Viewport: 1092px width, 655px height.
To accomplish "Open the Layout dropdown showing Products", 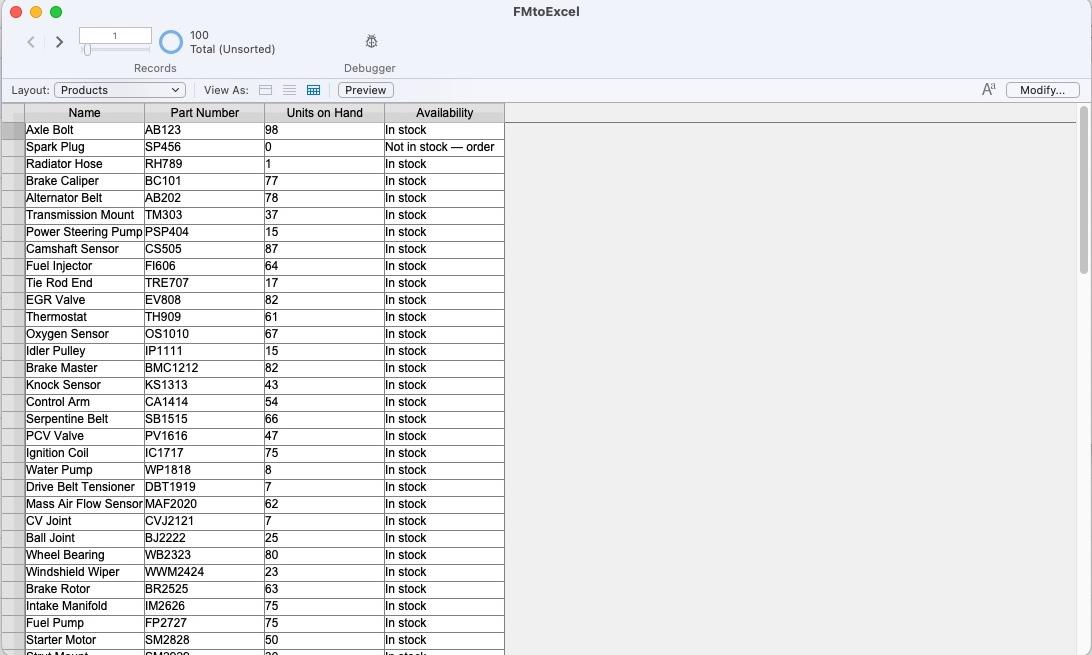I will tap(119, 89).
